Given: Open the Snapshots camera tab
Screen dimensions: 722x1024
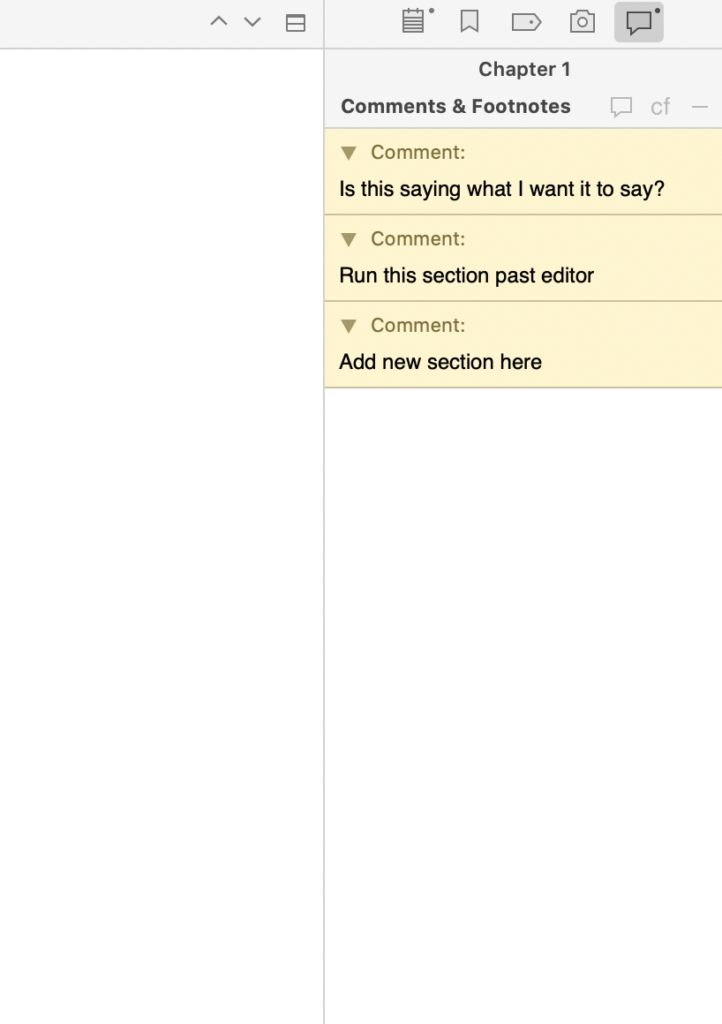Looking at the screenshot, I should tap(582, 22).
